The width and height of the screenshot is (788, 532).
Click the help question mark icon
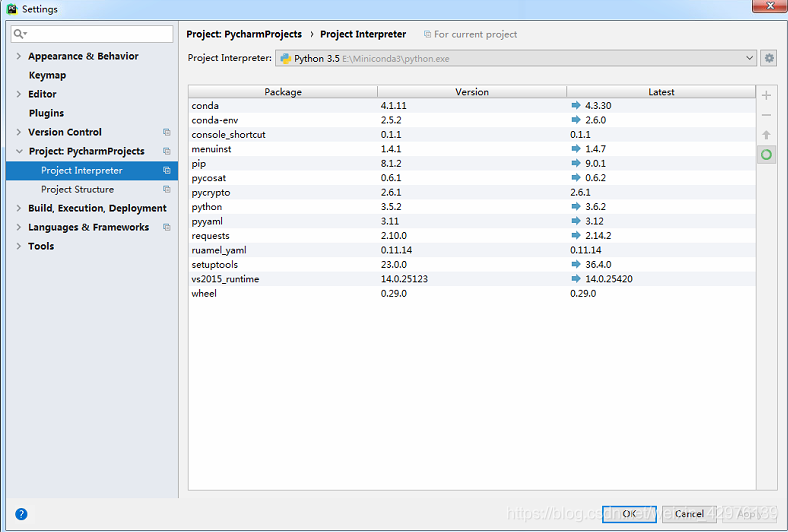(21, 514)
